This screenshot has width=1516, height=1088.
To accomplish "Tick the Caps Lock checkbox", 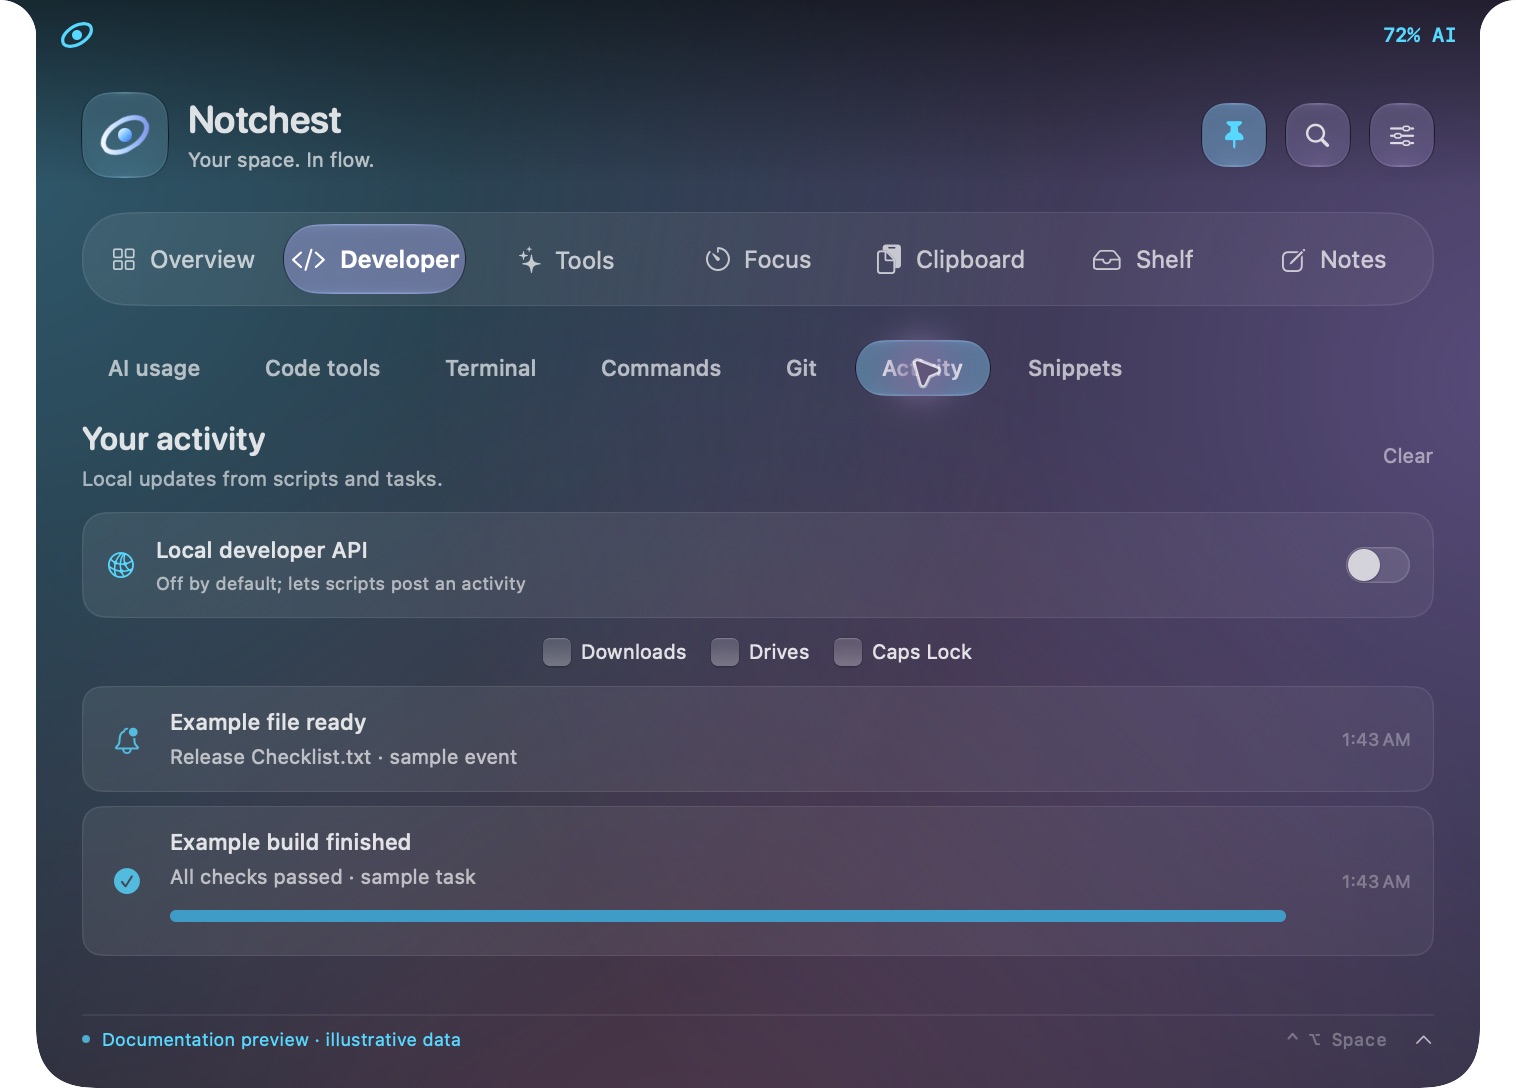I will pyautogui.click(x=848, y=652).
